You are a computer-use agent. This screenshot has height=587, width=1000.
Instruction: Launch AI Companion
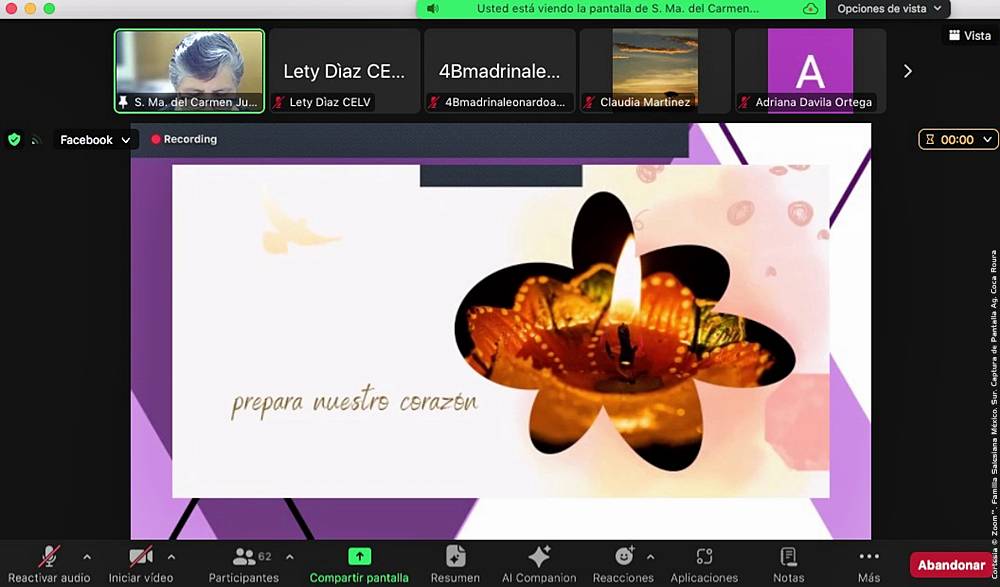539,565
